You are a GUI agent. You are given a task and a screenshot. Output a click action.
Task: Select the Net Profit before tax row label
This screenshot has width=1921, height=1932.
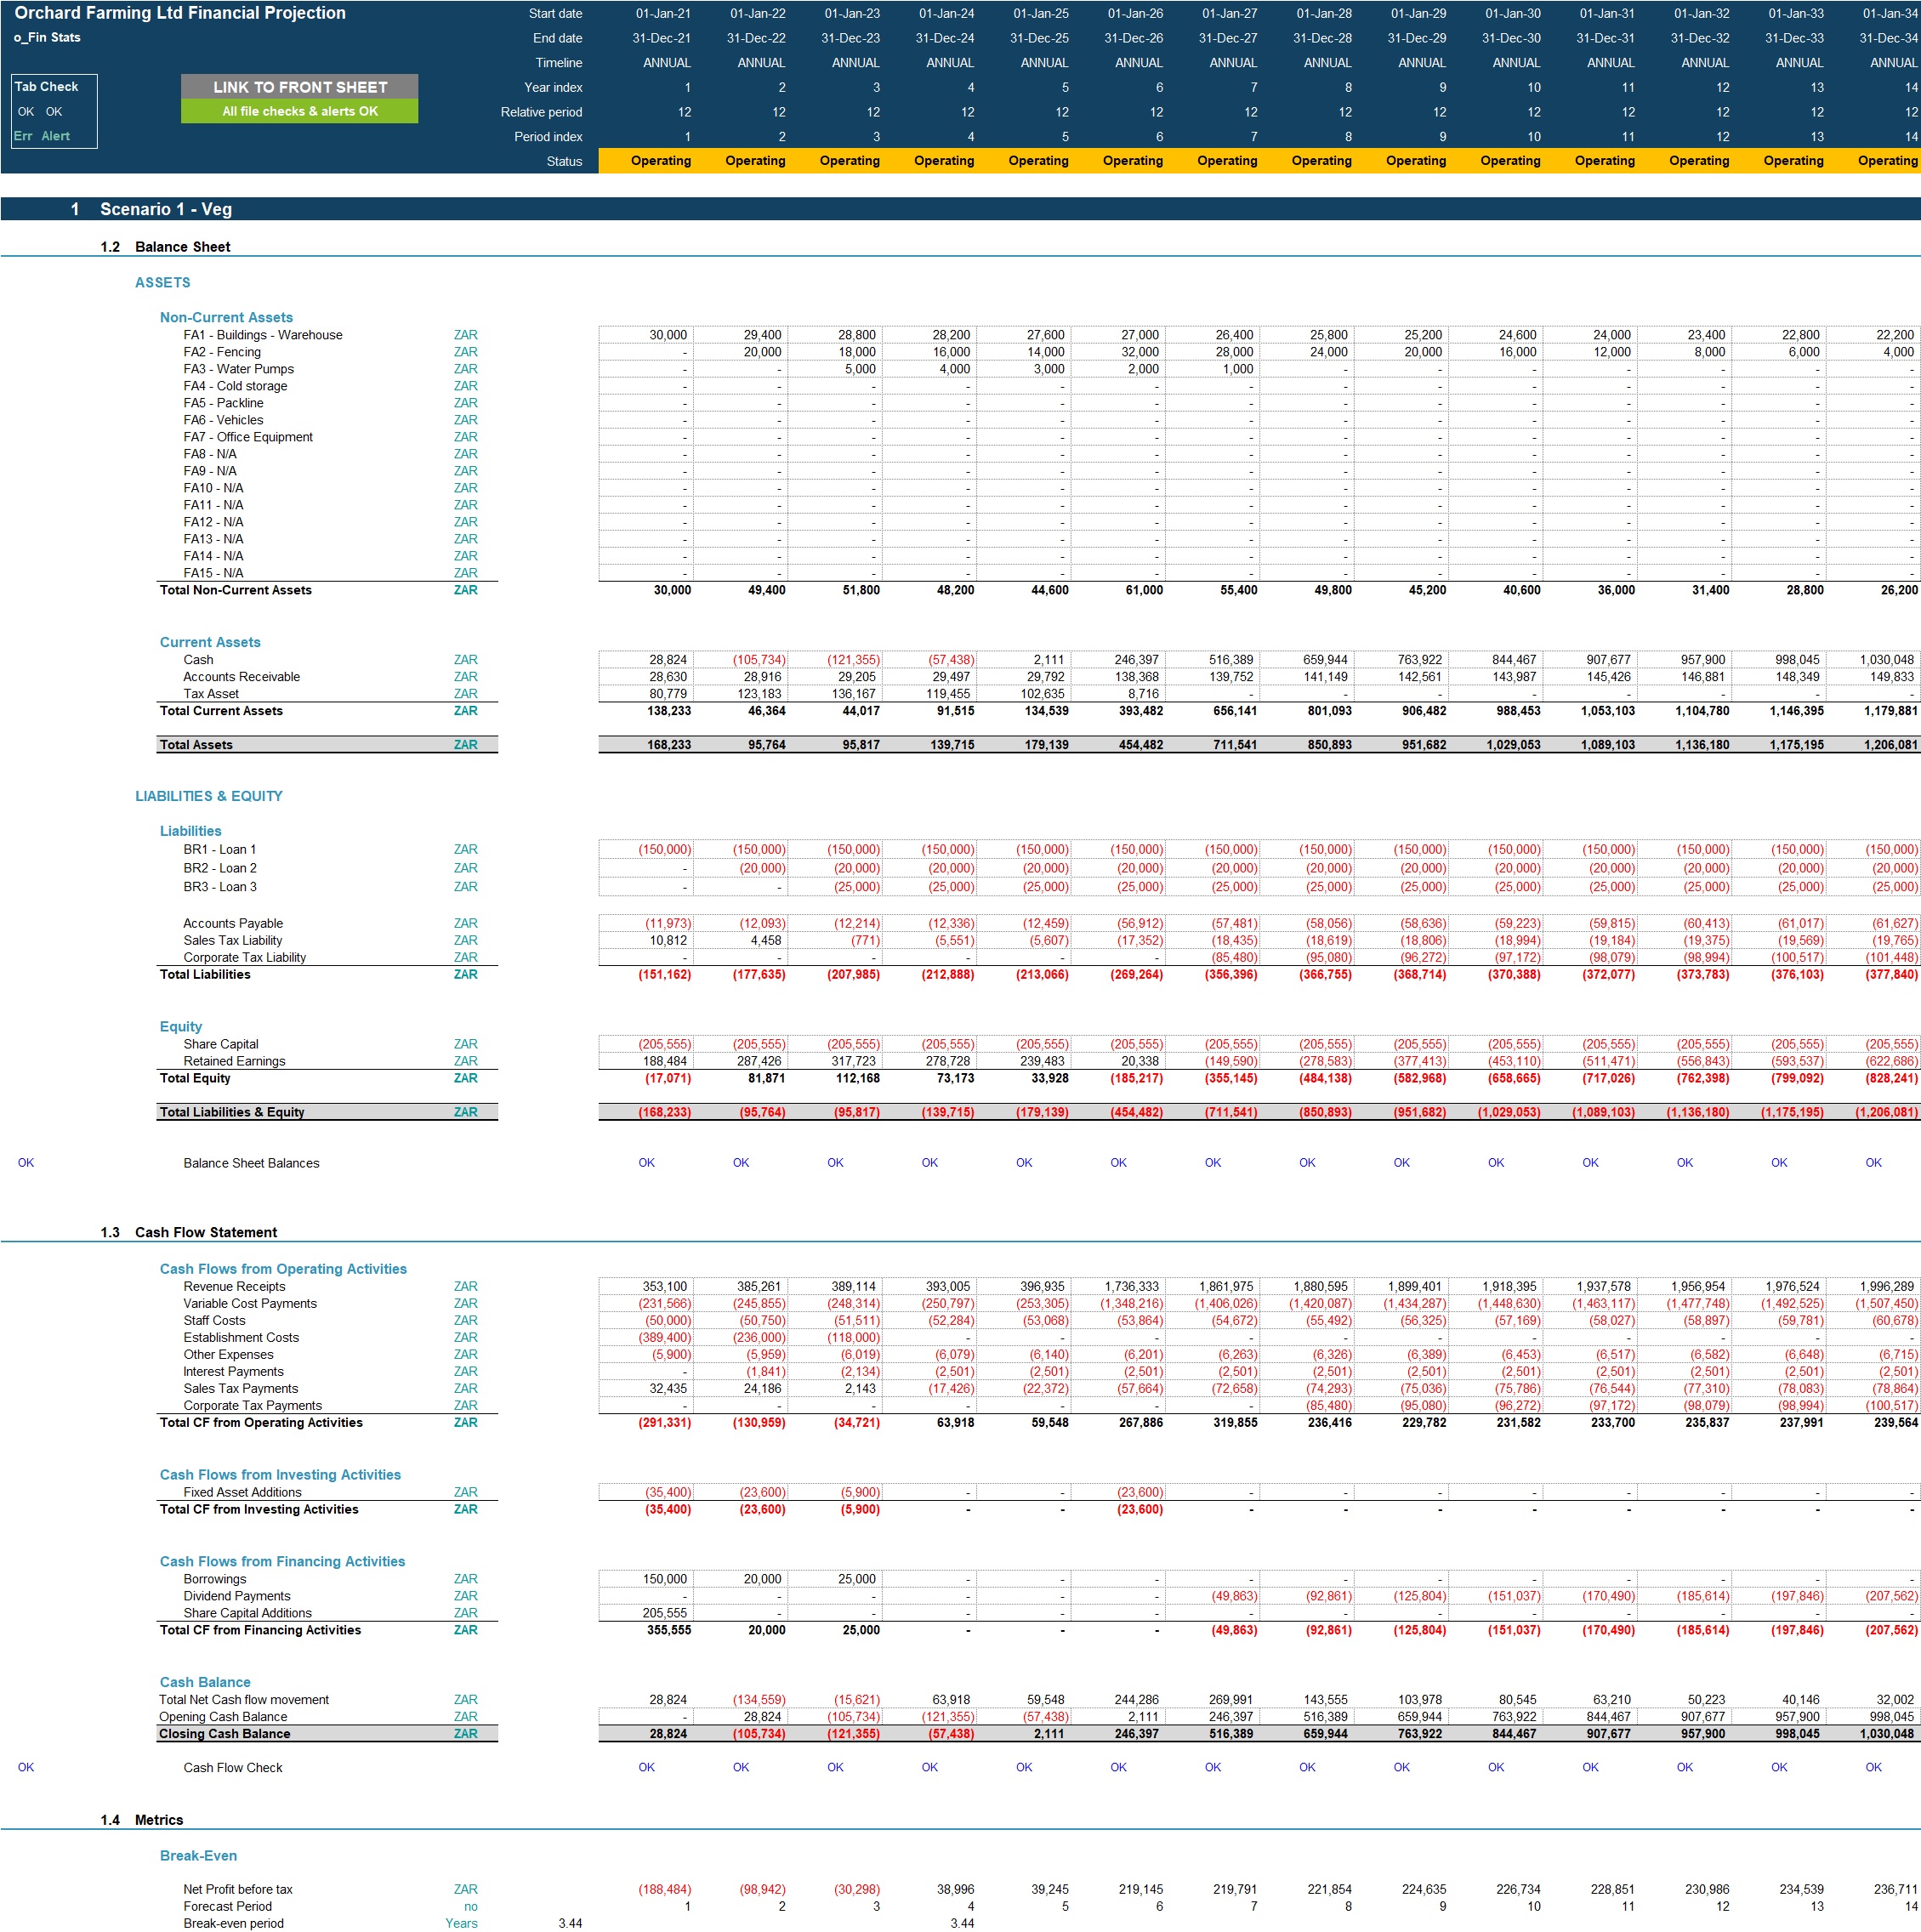[x=238, y=1890]
